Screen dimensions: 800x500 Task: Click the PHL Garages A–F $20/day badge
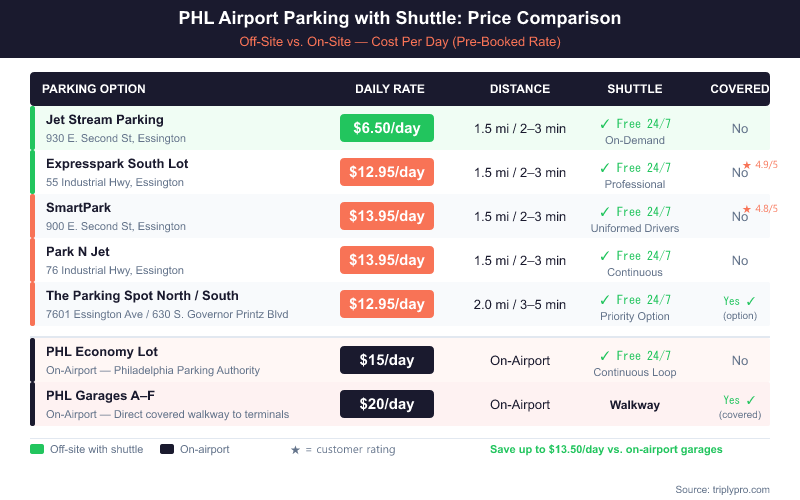[387, 404]
